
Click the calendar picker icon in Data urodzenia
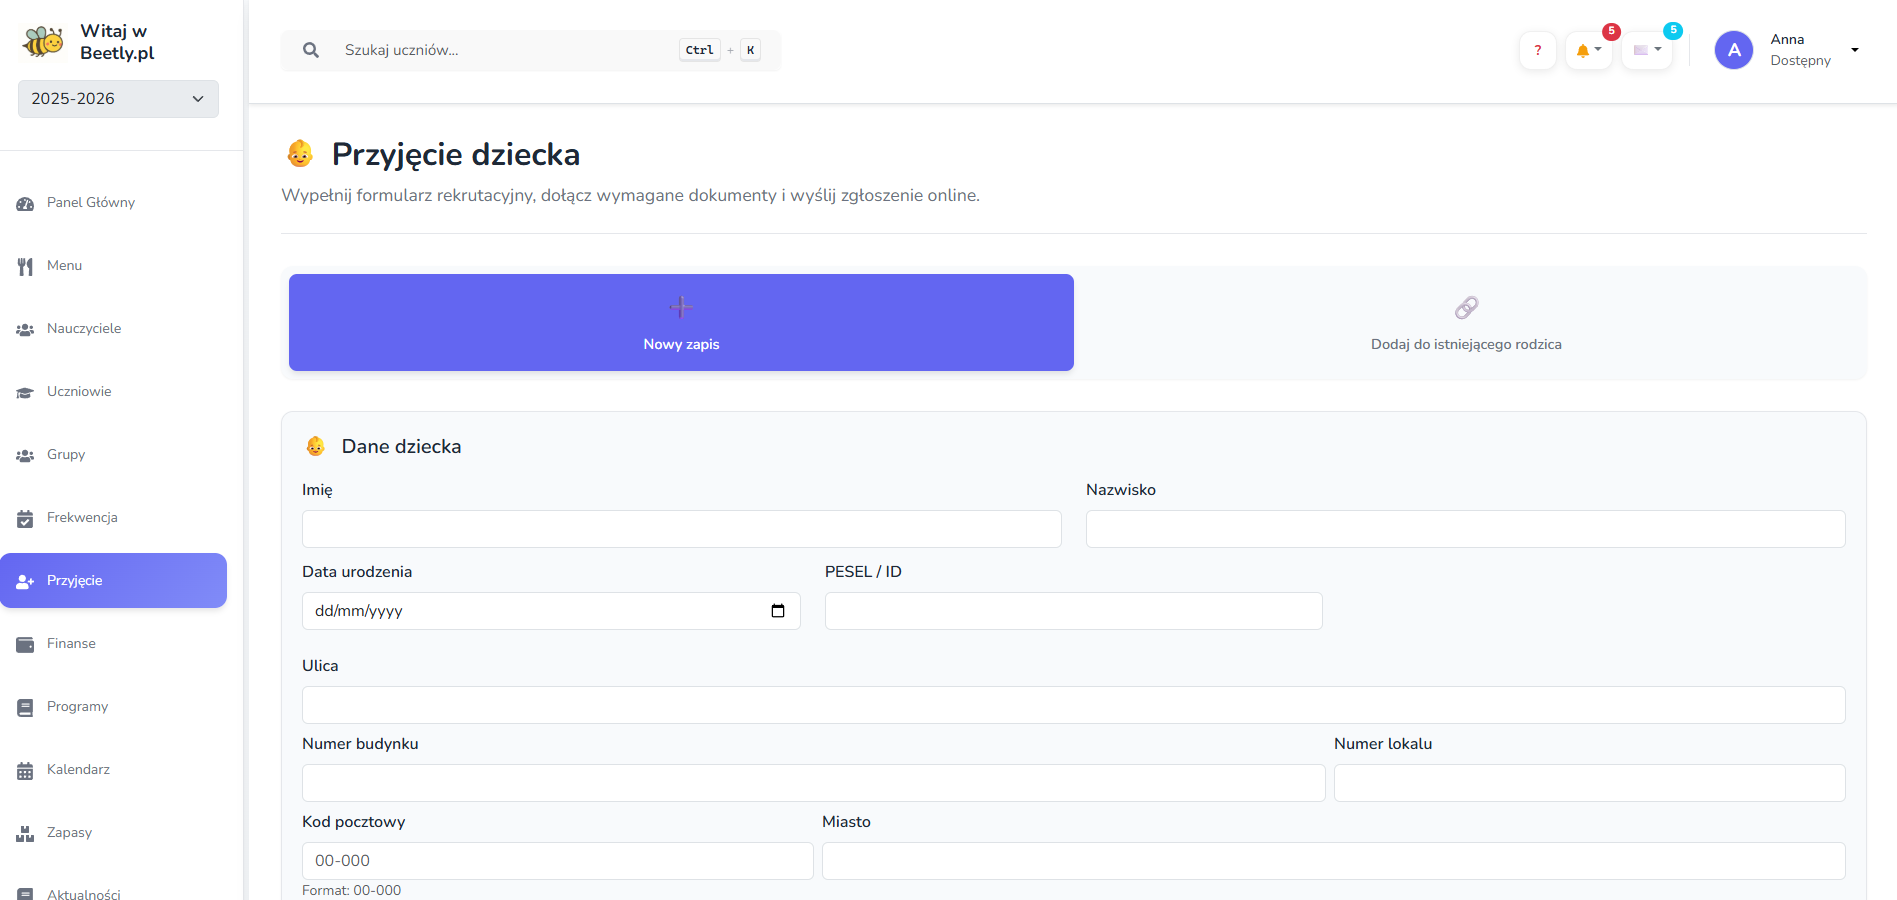click(778, 611)
